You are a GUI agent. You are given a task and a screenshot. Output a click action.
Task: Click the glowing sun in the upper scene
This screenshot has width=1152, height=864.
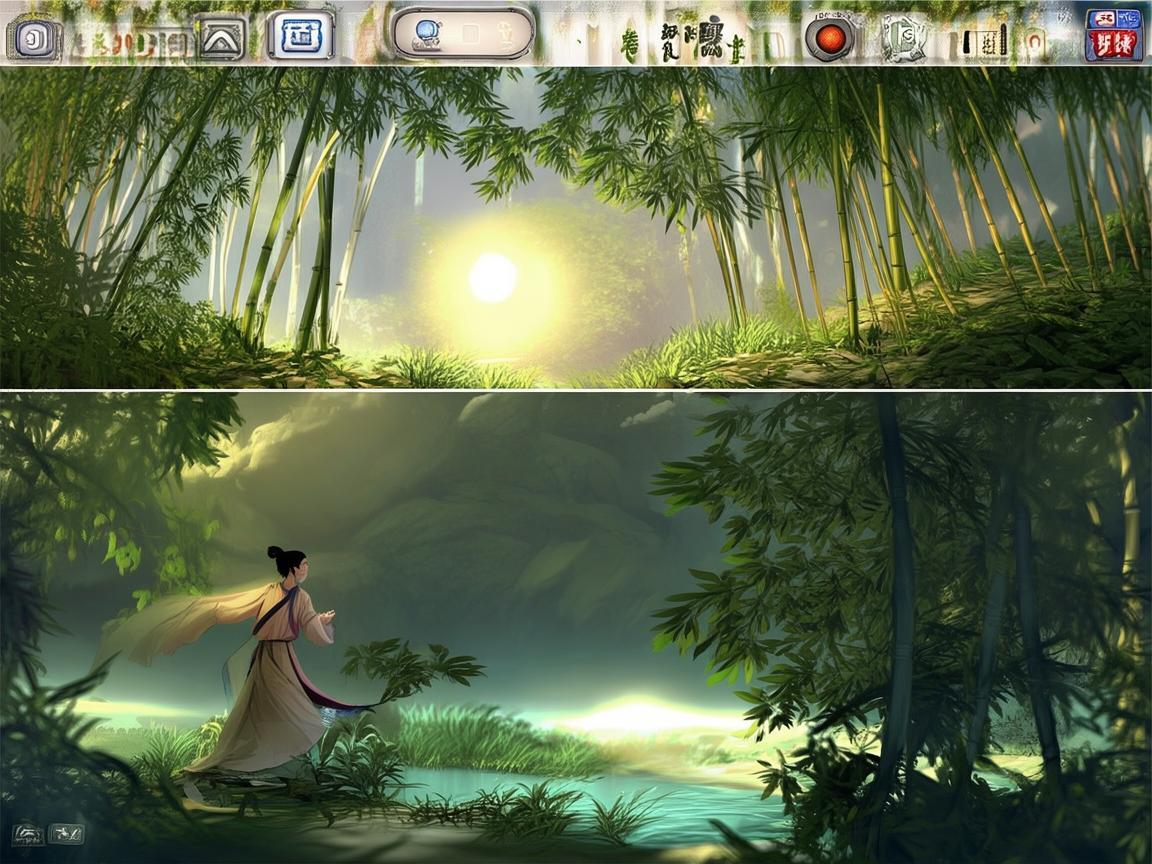[493, 278]
